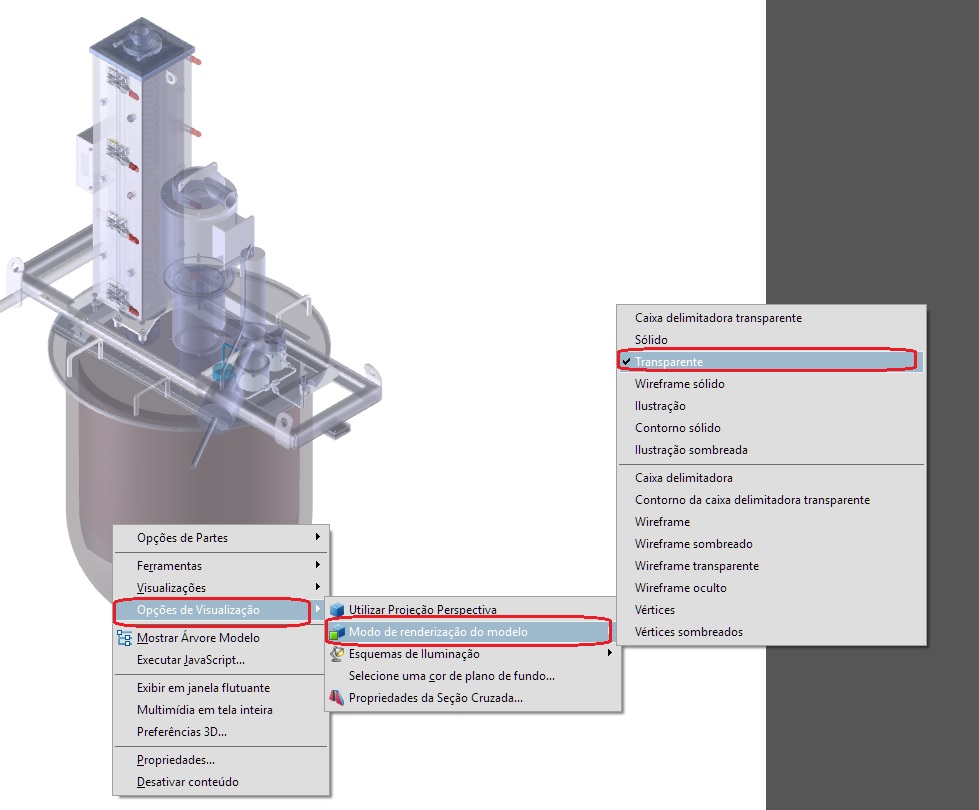Click the perspective projection cube icon
979x810 pixels.
point(337,610)
